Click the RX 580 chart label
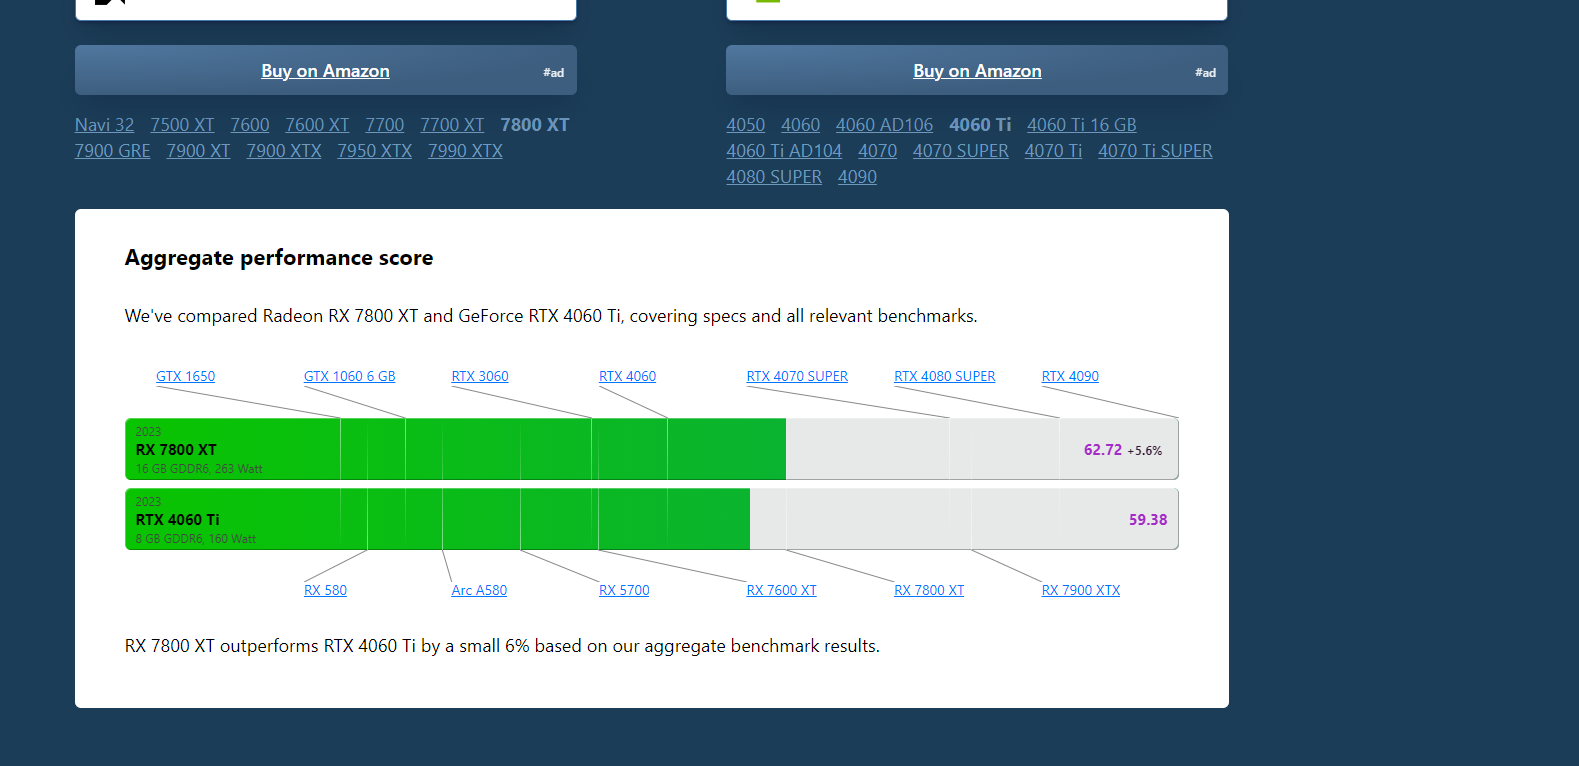1579x766 pixels. tap(325, 590)
